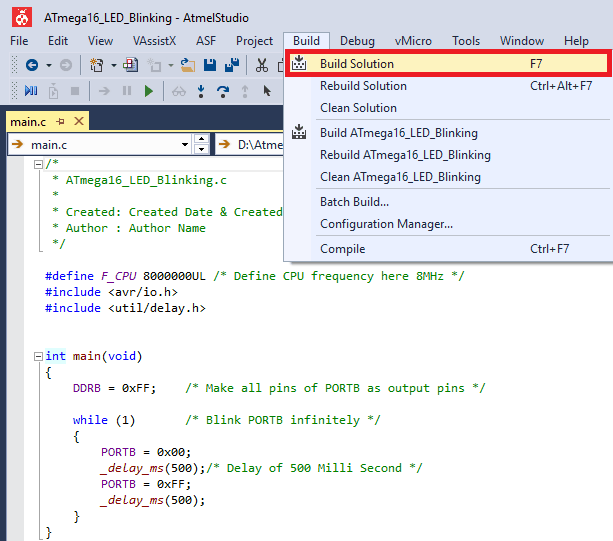Close the open Build menu

[x=306, y=41]
